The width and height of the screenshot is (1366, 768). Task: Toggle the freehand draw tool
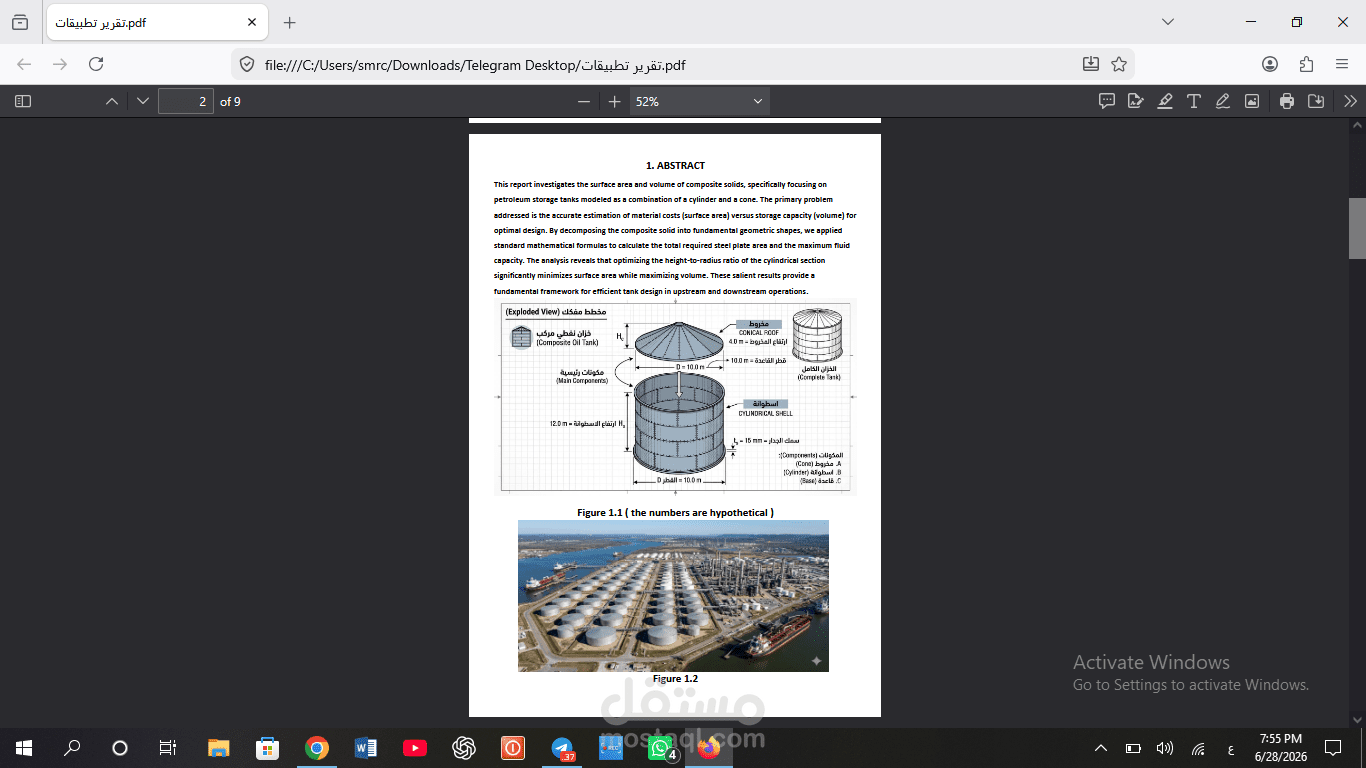pos(1222,101)
